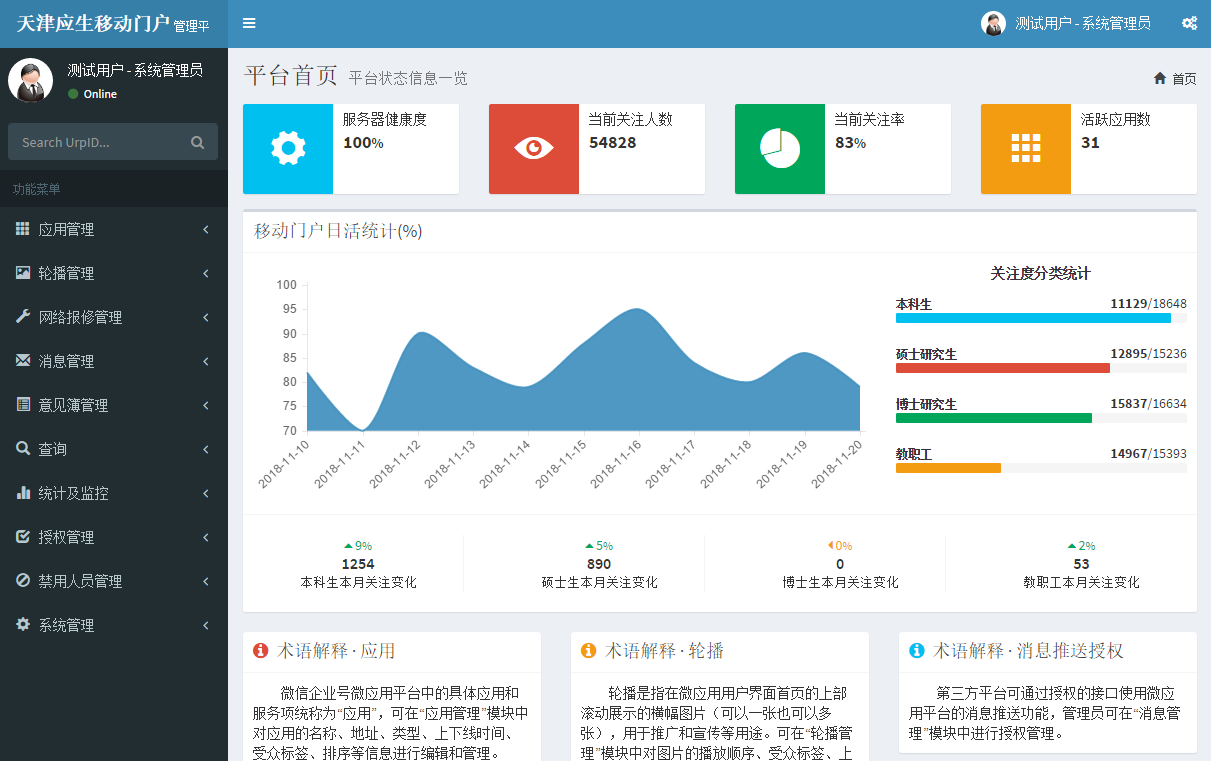Click the 首页 breadcrumb link
The height and width of the screenshot is (761, 1211).
click(1184, 79)
